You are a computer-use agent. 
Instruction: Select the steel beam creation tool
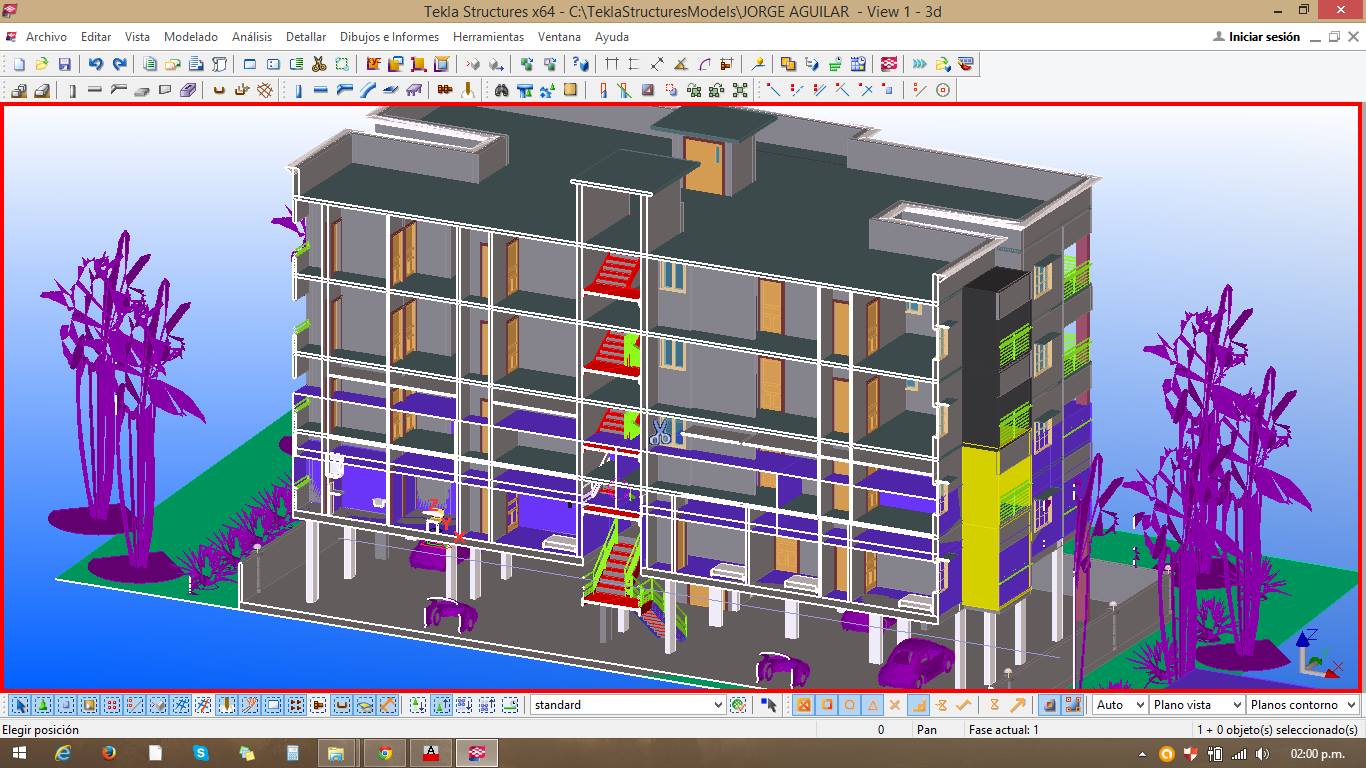321,90
